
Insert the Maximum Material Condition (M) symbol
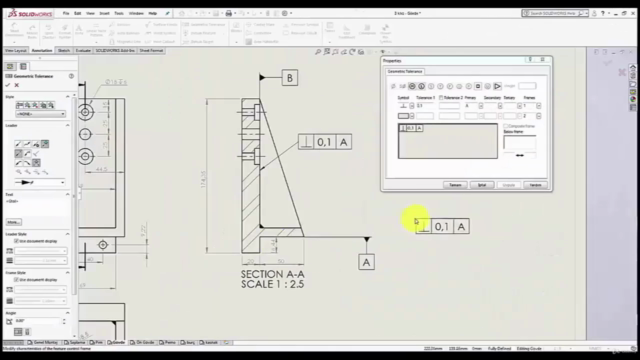412,86
